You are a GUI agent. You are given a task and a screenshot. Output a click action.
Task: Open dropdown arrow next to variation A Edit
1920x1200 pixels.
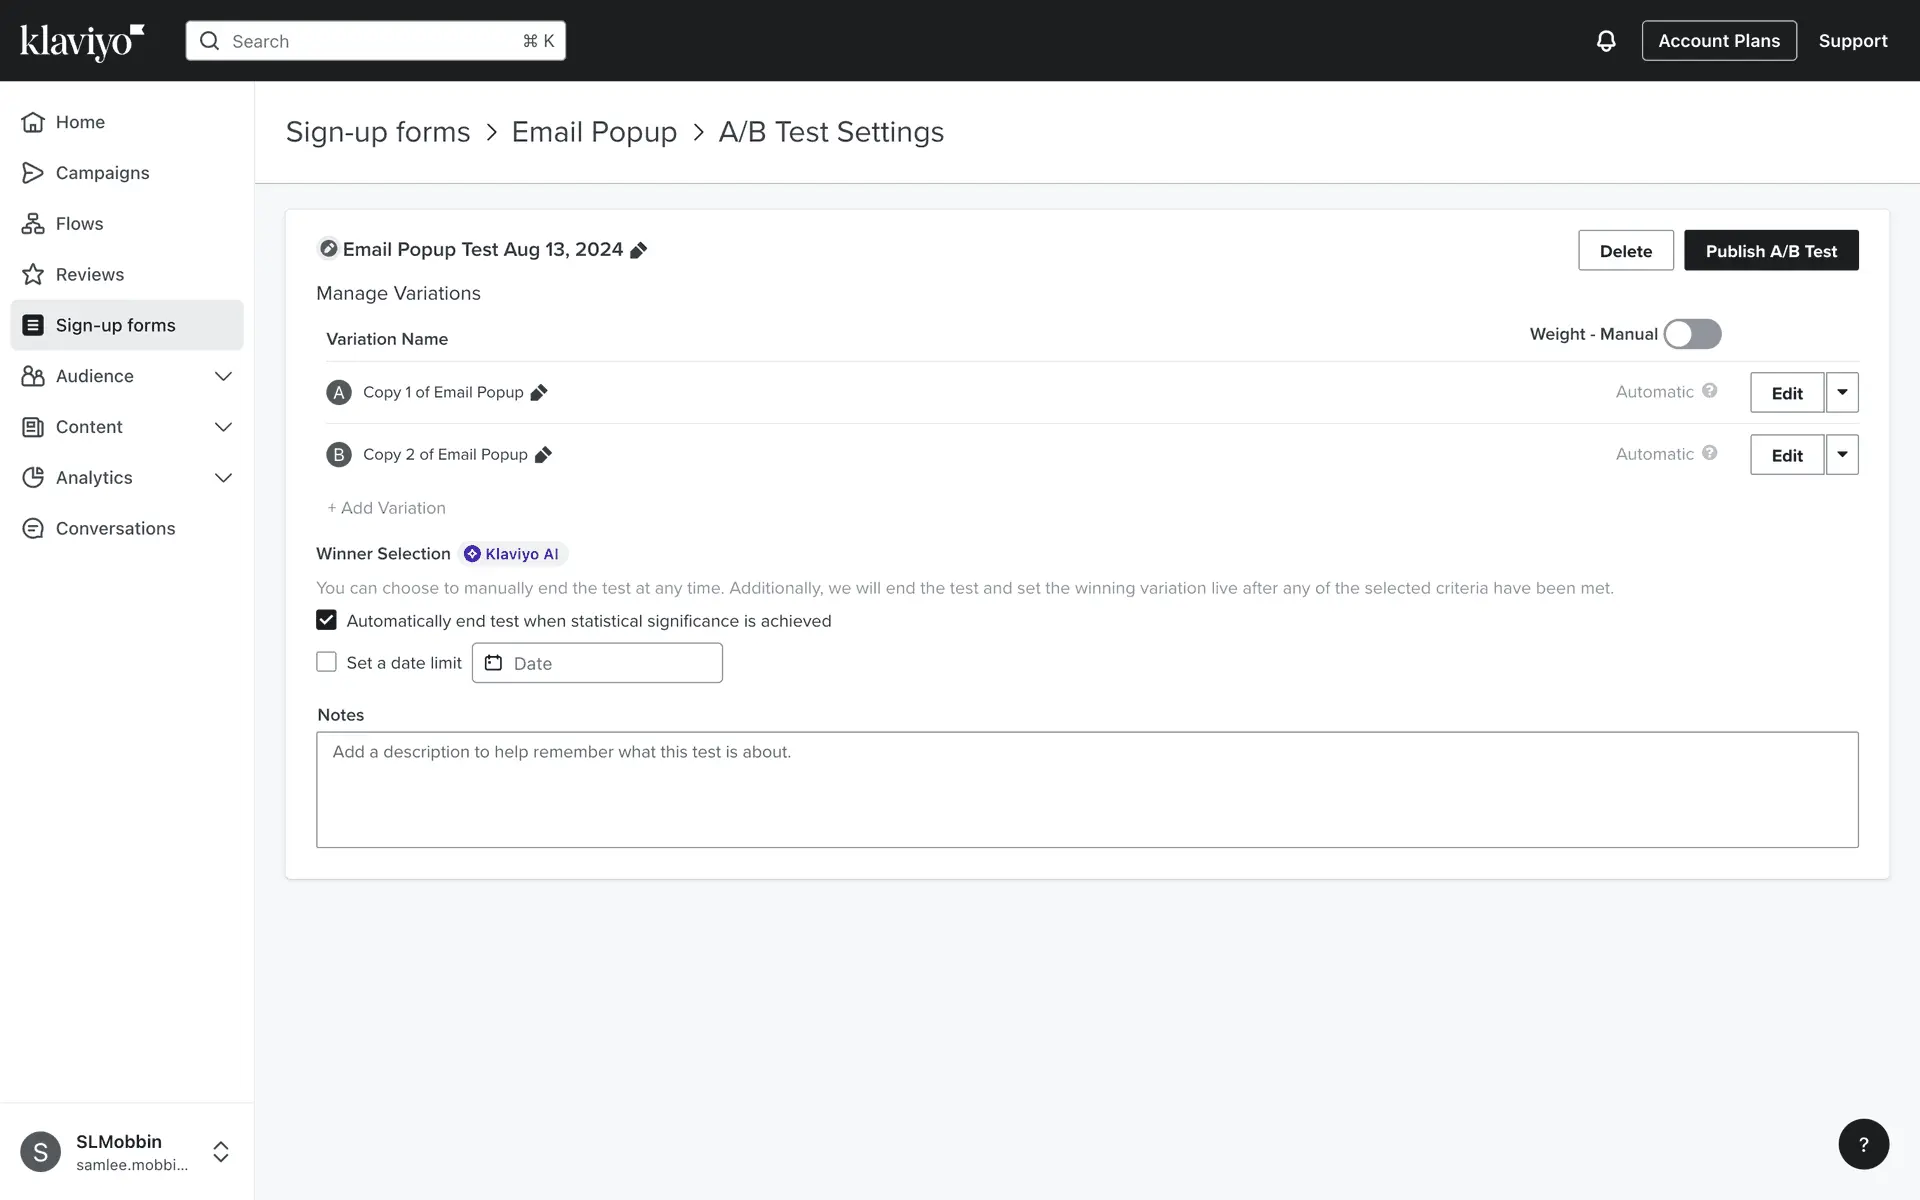pyautogui.click(x=1842, y=392)
